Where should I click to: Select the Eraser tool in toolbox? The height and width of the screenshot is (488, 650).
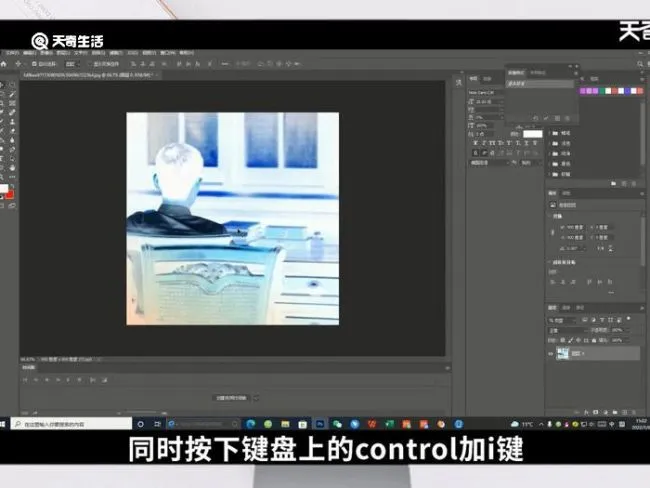[x=12, y=131]
